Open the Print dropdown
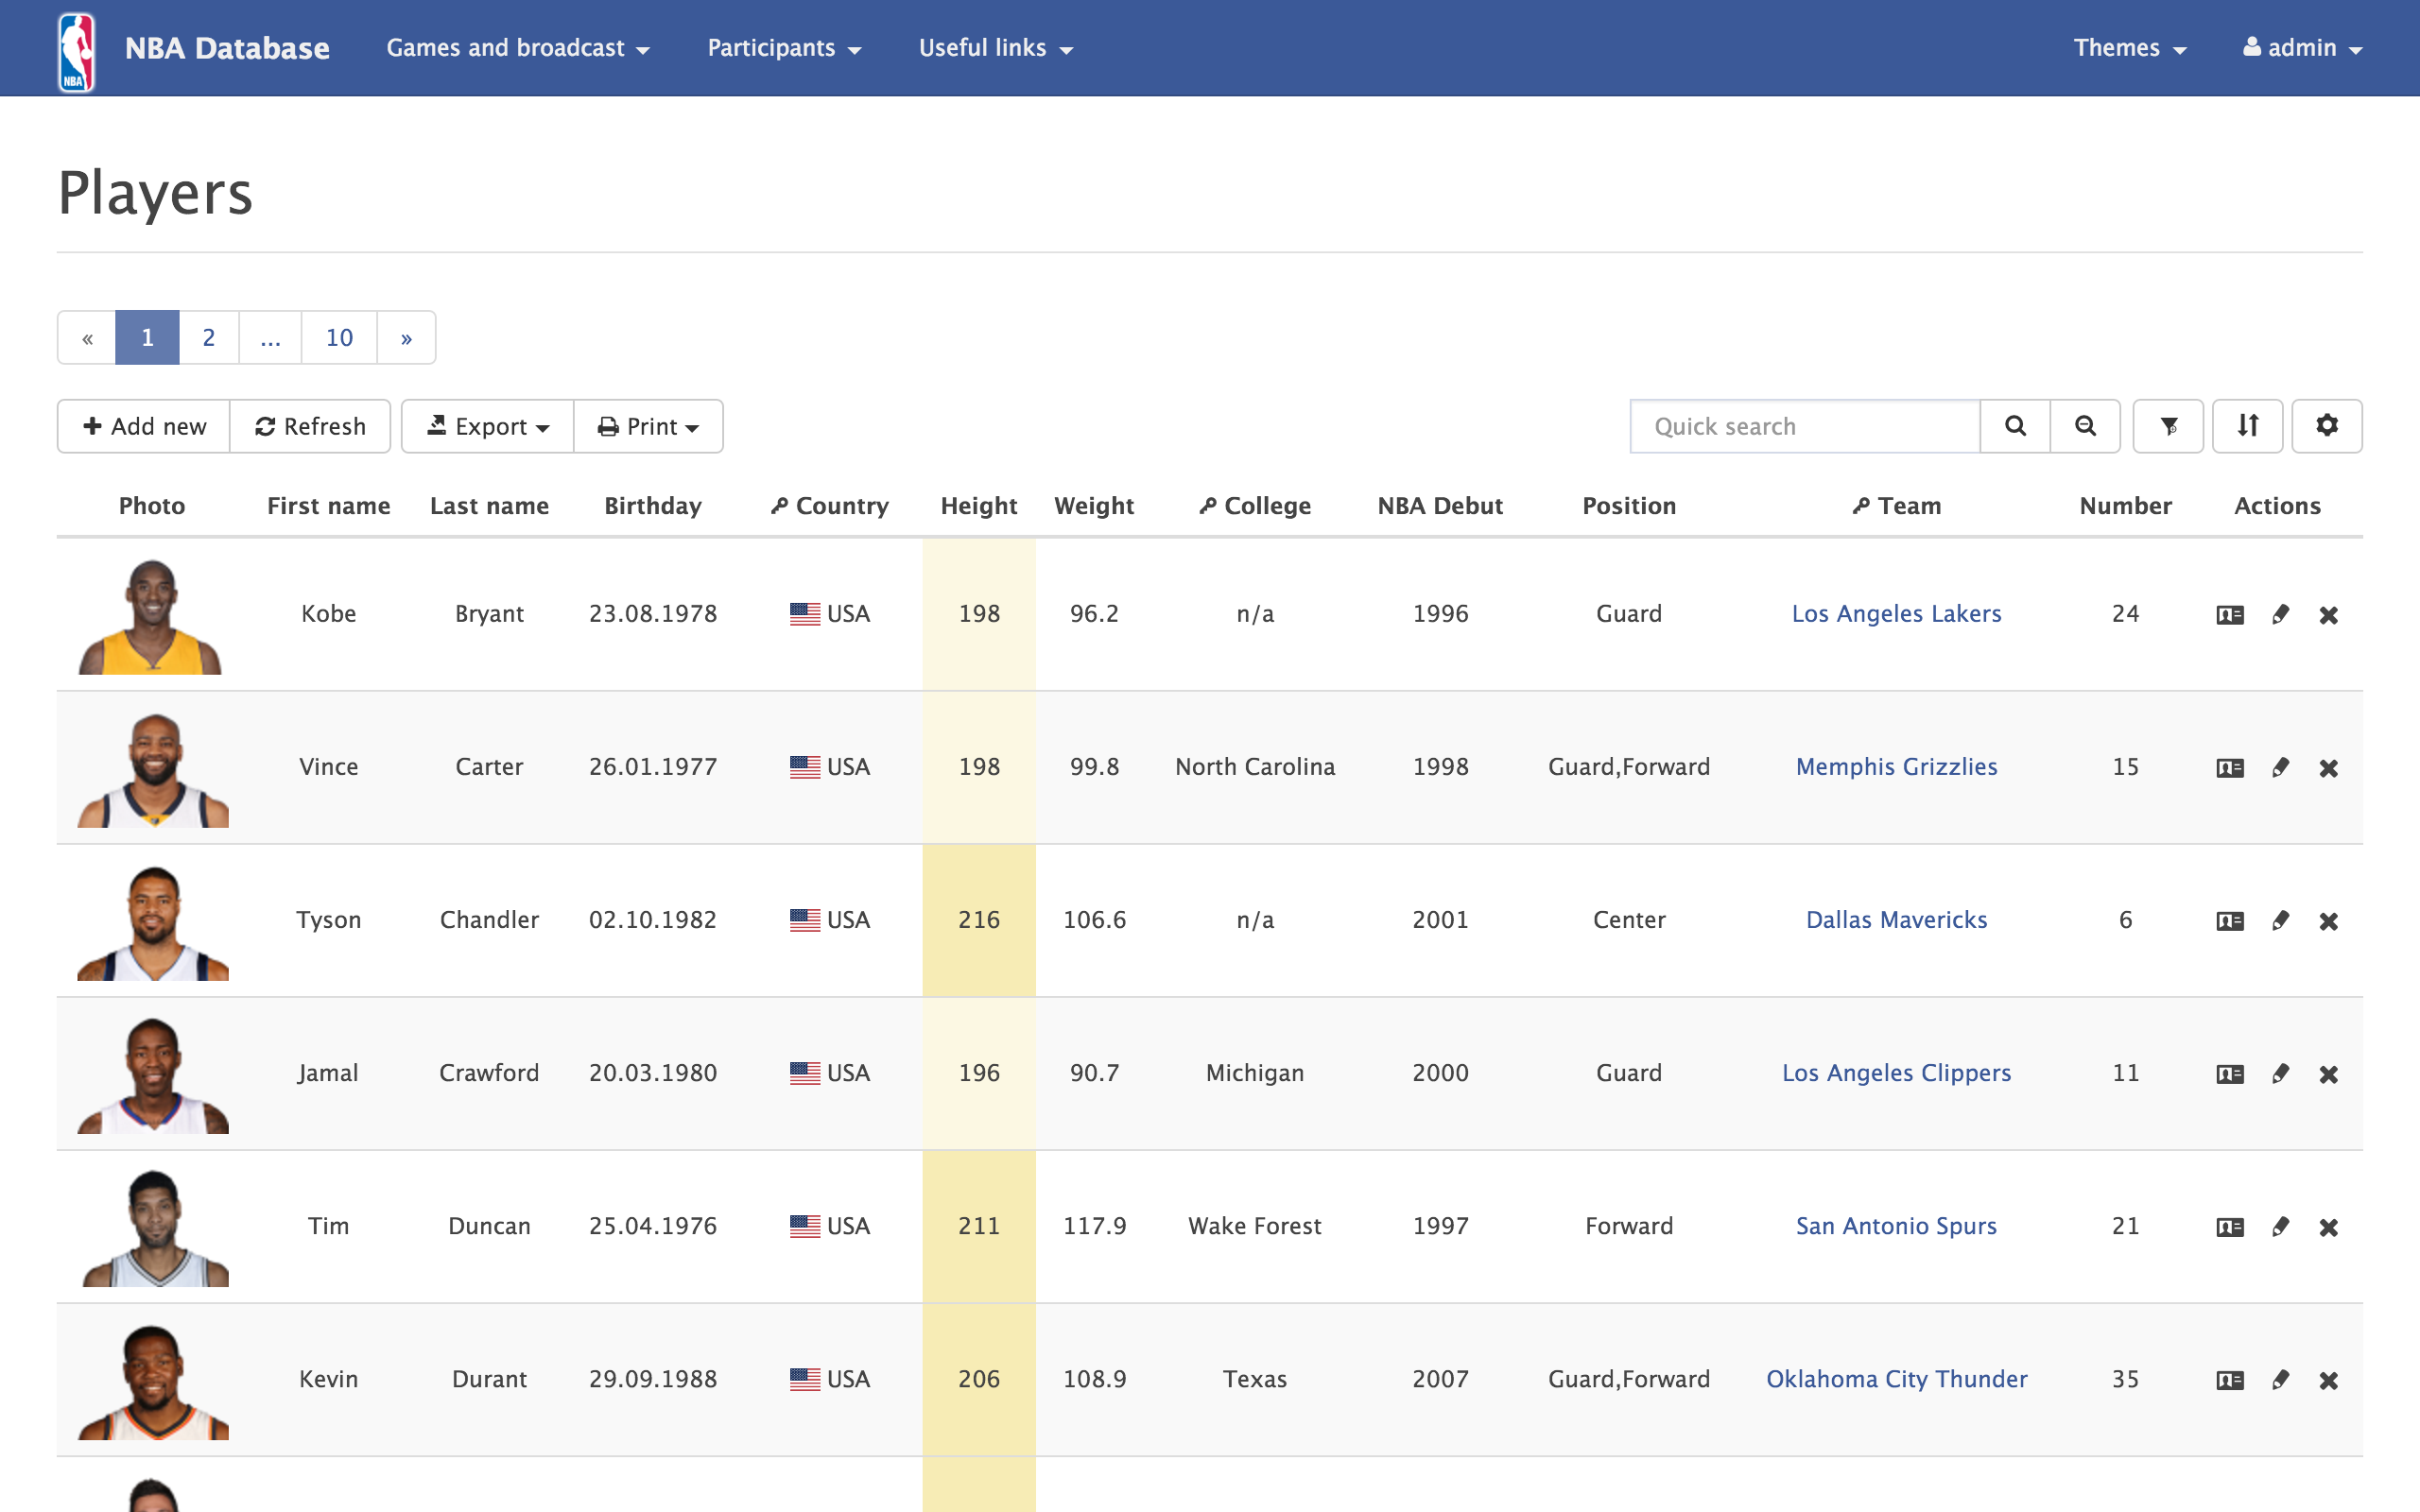2420x1512 pixels. click(x=648, y=426)
